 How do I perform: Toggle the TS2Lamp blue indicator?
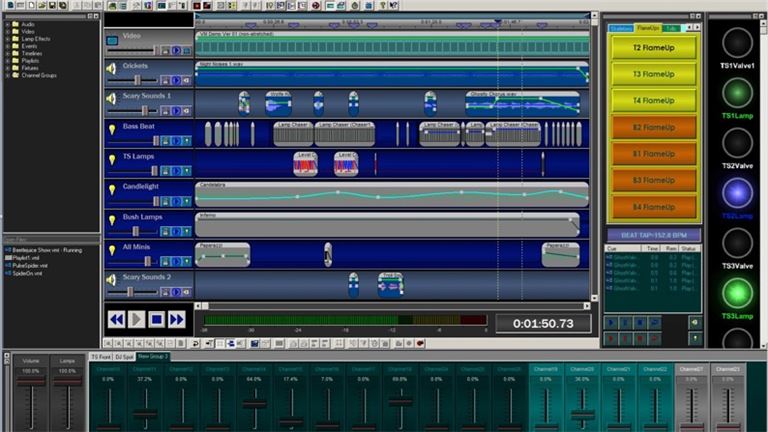pos(737,192)
